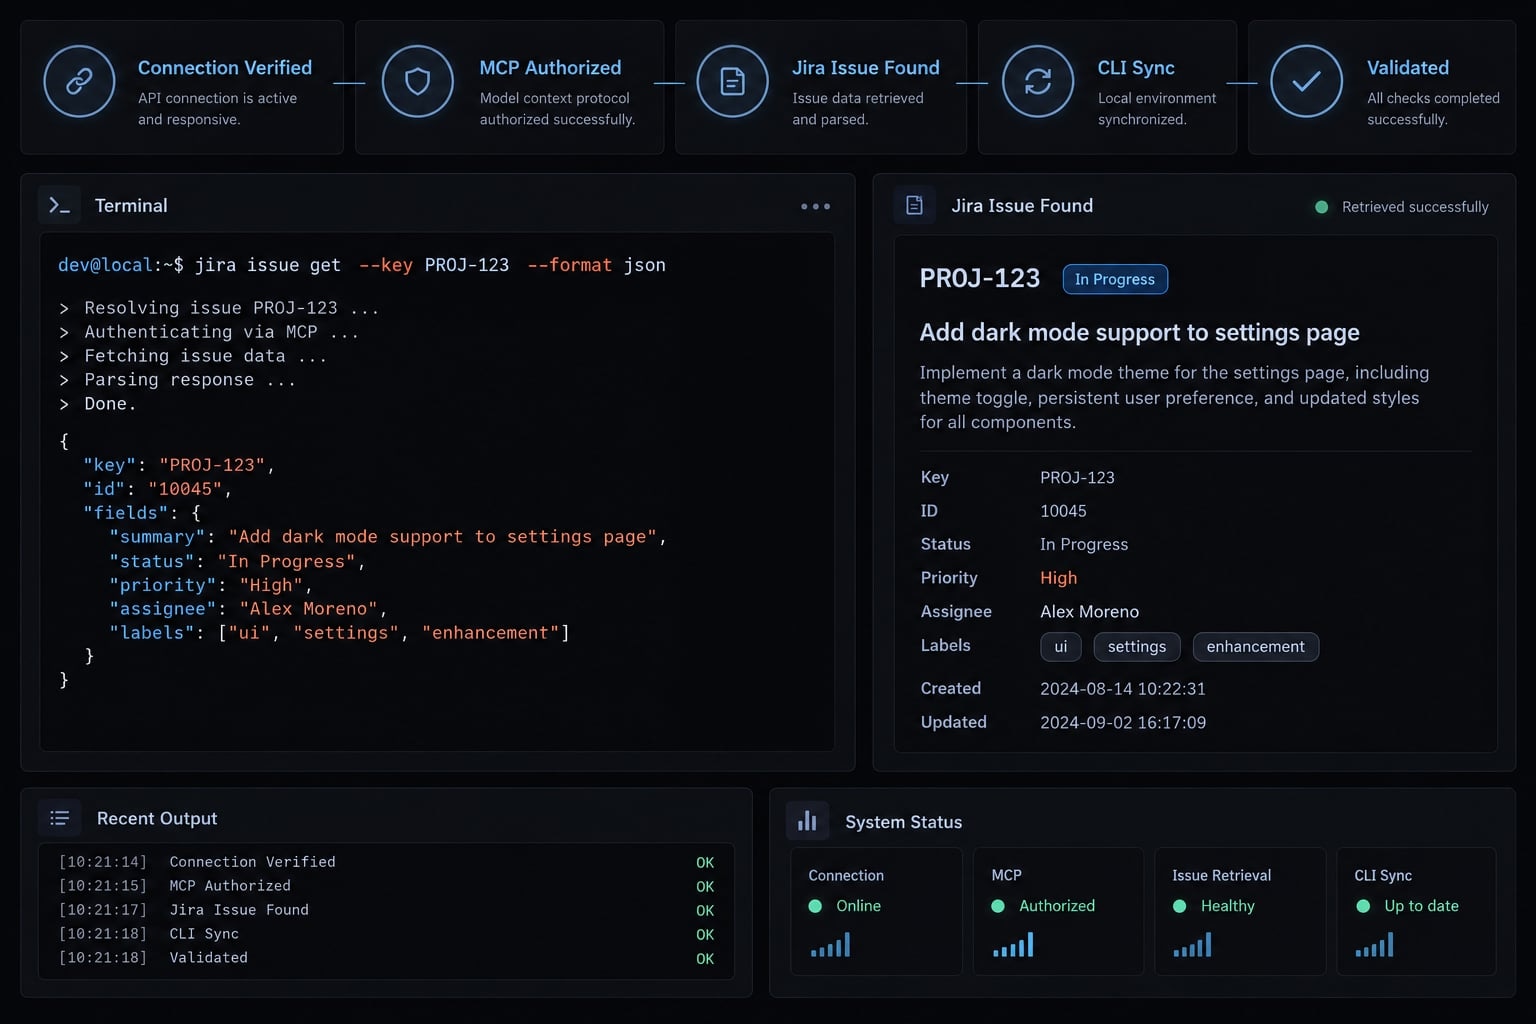Click the terminal command line jira issue get
Screen dimensions: 1536x1024
click(x=362, y=265)
